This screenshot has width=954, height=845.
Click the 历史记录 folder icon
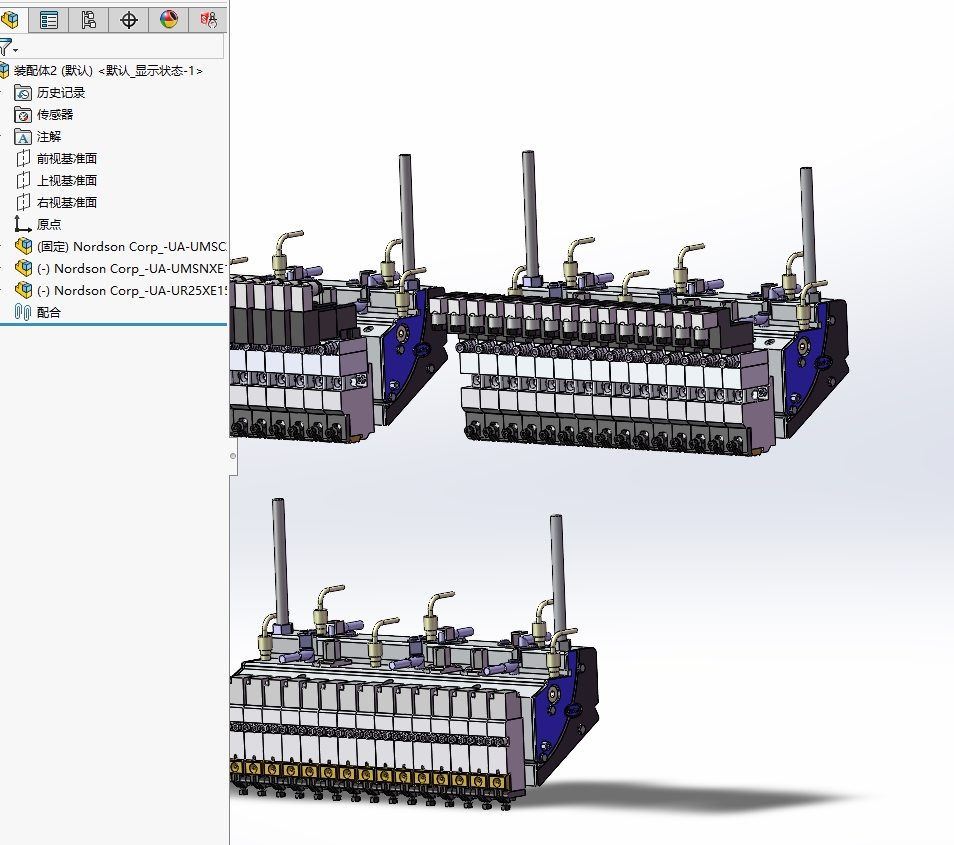tap(23, 92)
